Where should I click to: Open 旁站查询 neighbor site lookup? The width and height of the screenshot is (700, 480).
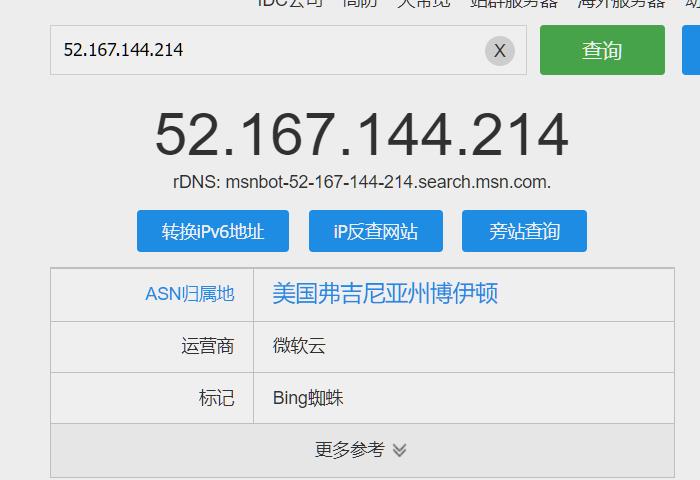point(524,231)
